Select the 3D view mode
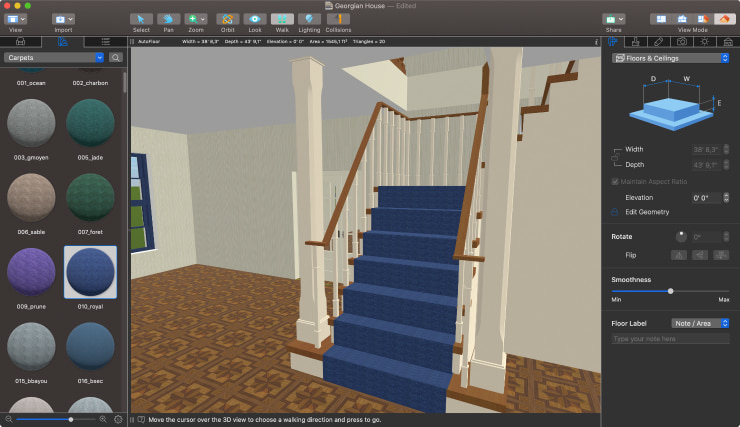 click(724, 19)
